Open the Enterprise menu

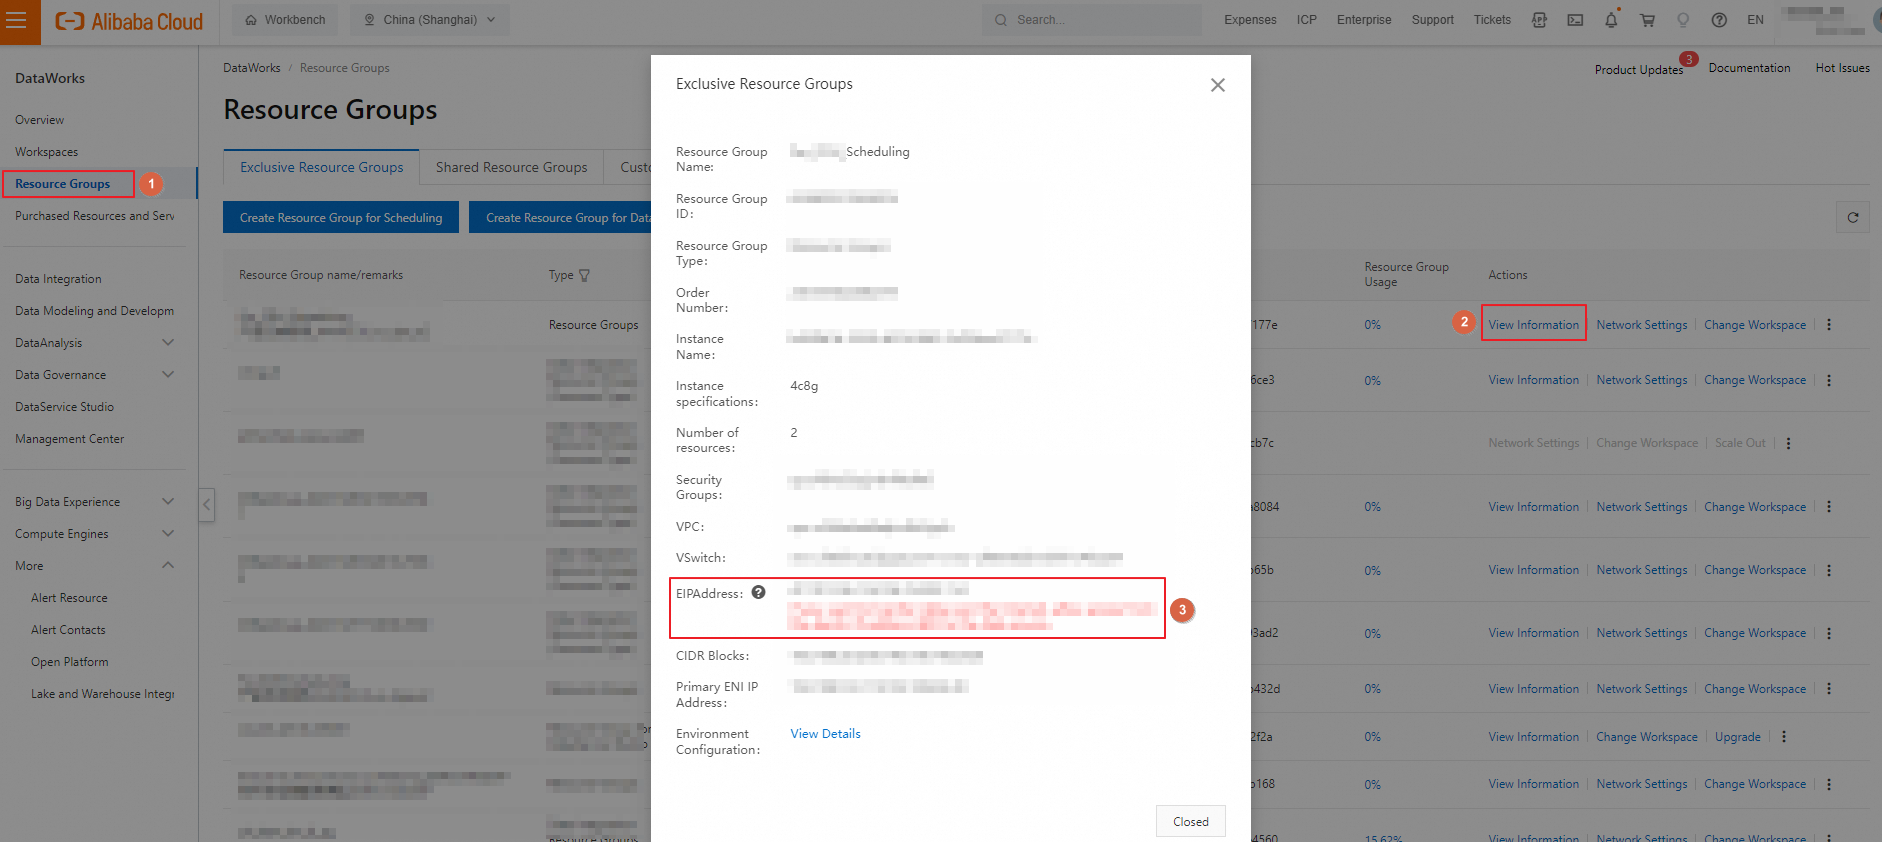(1364, 20)
